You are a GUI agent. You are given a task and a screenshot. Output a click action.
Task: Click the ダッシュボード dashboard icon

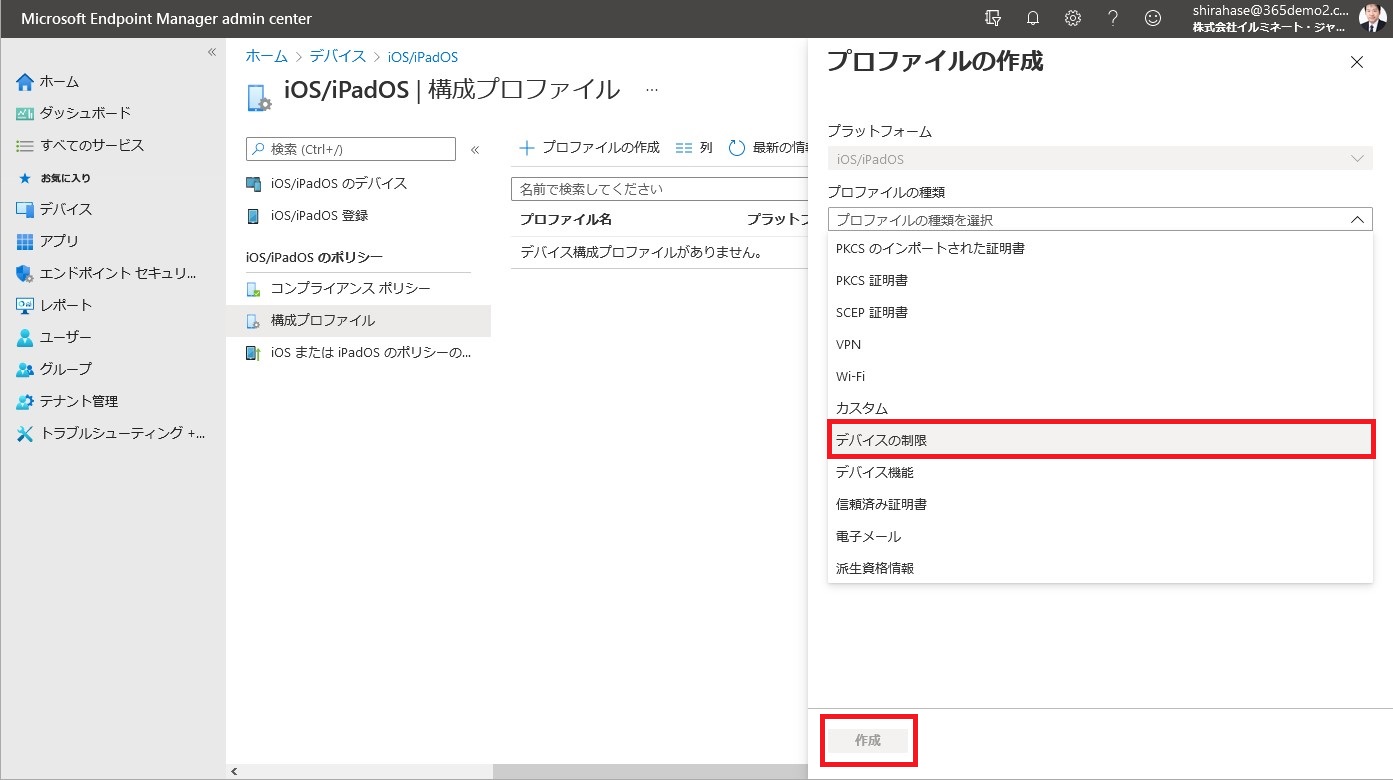coord(25,113)
